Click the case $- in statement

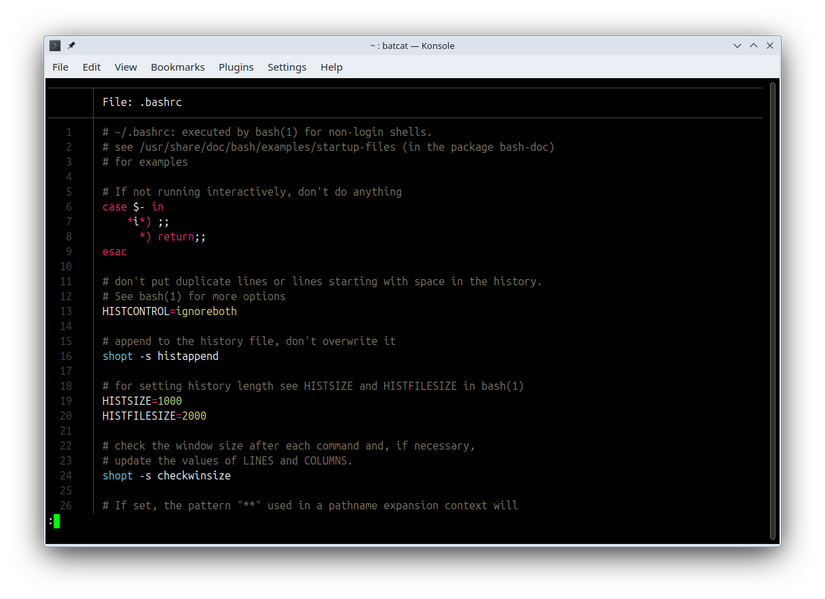click(x=130, y=206)
